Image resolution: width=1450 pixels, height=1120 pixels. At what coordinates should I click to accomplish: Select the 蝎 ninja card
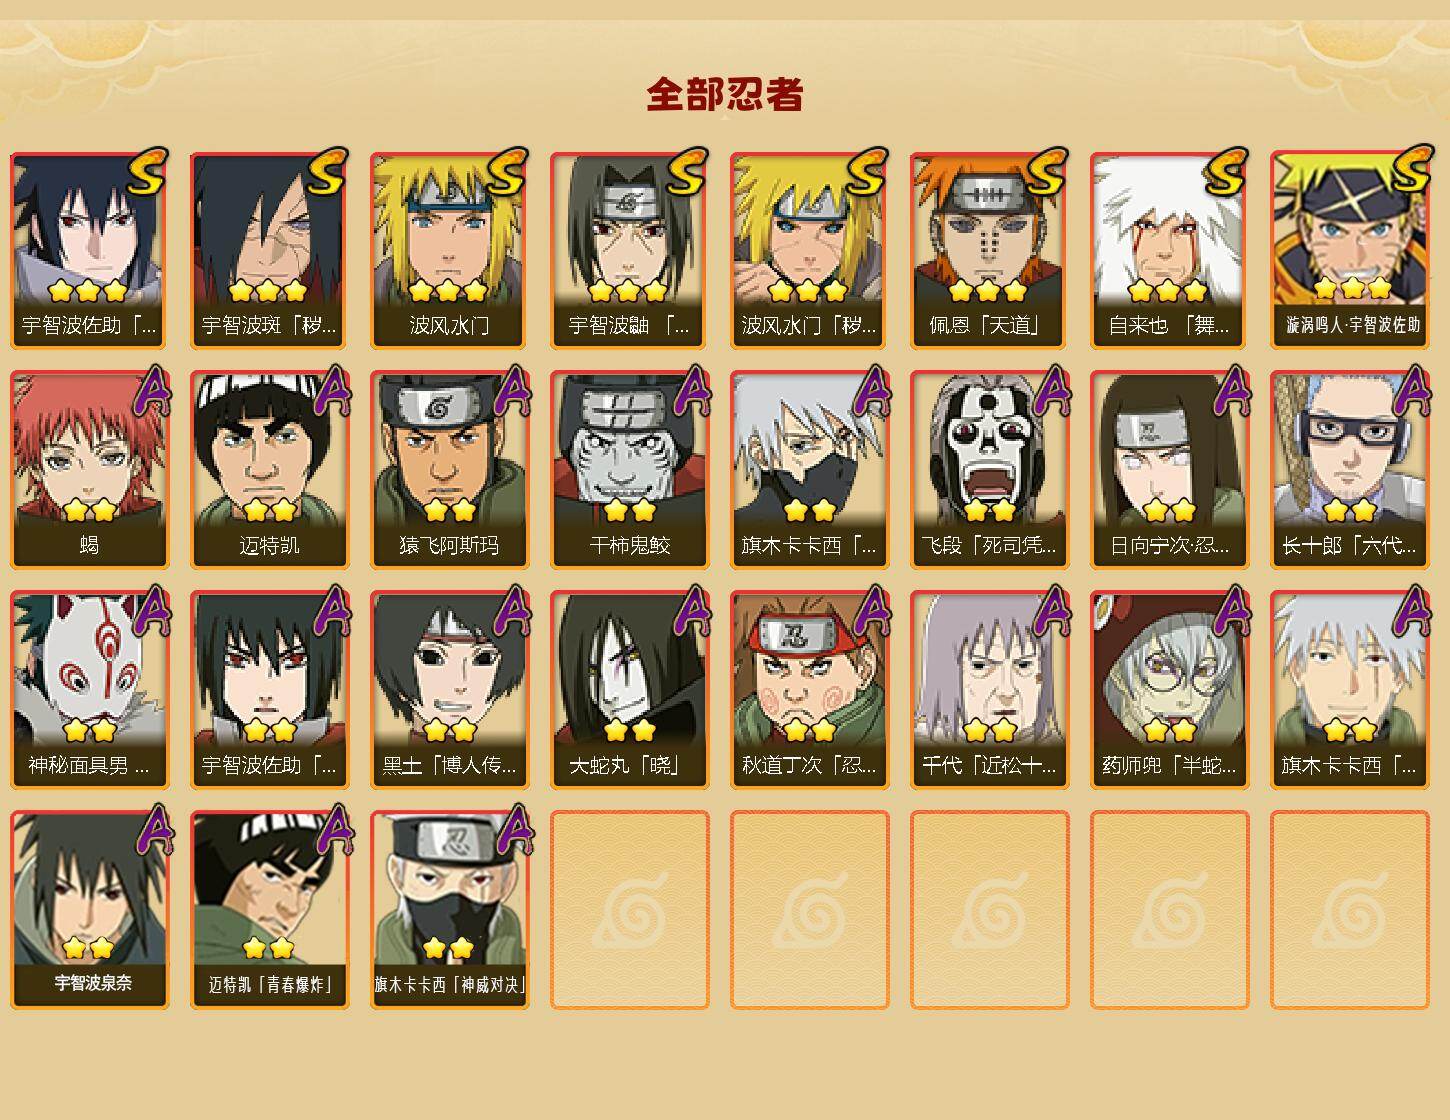coord(90,470)
